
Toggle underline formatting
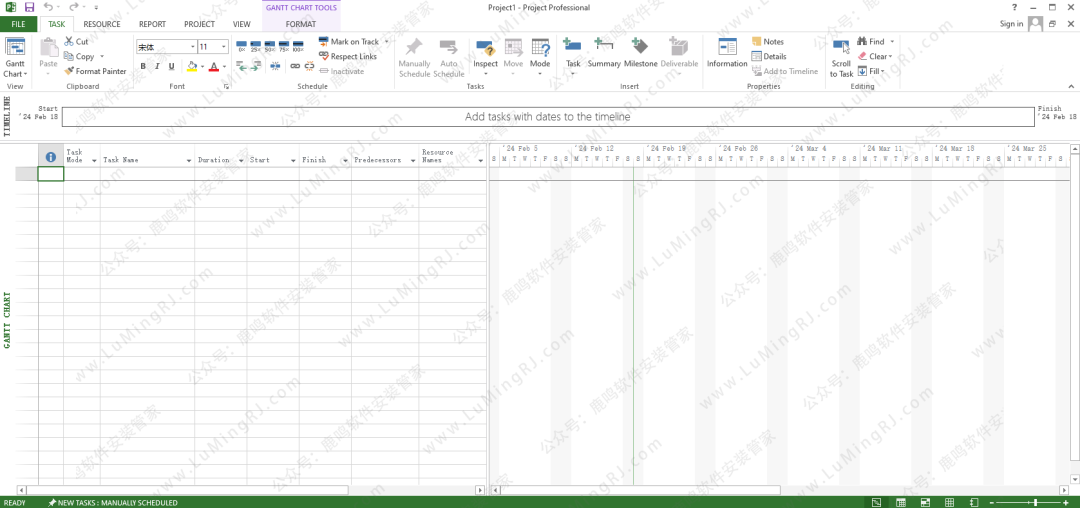(x=171, y=67)
